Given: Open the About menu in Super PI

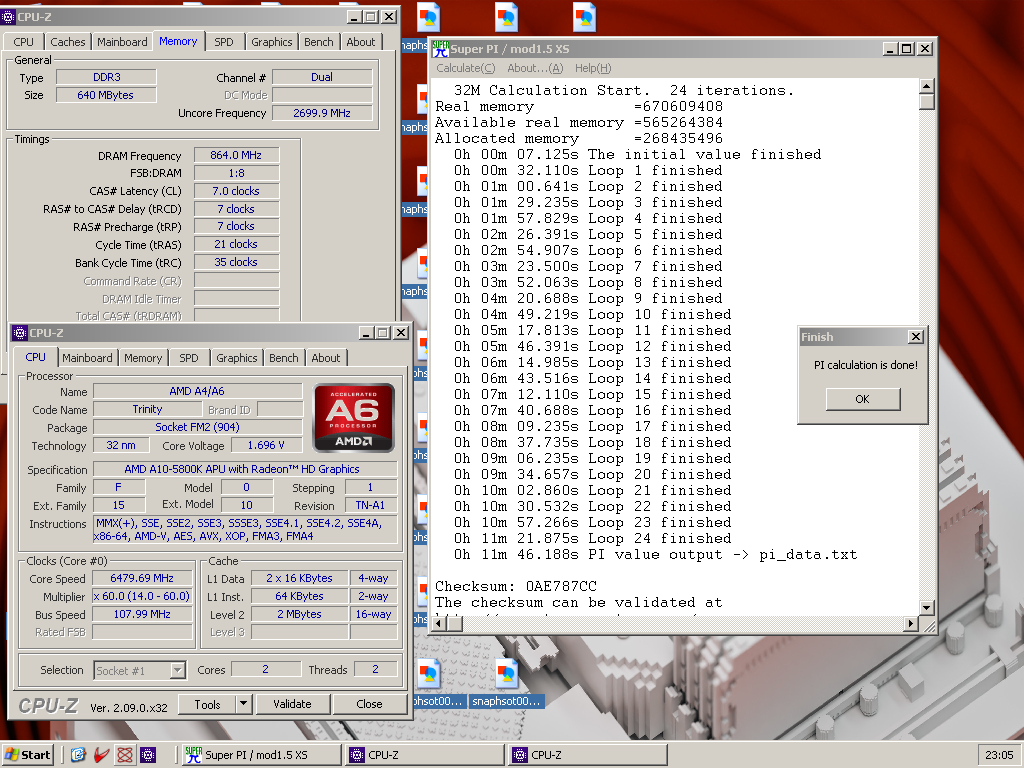Looking at the screenshot, I should tap(535, 68).
